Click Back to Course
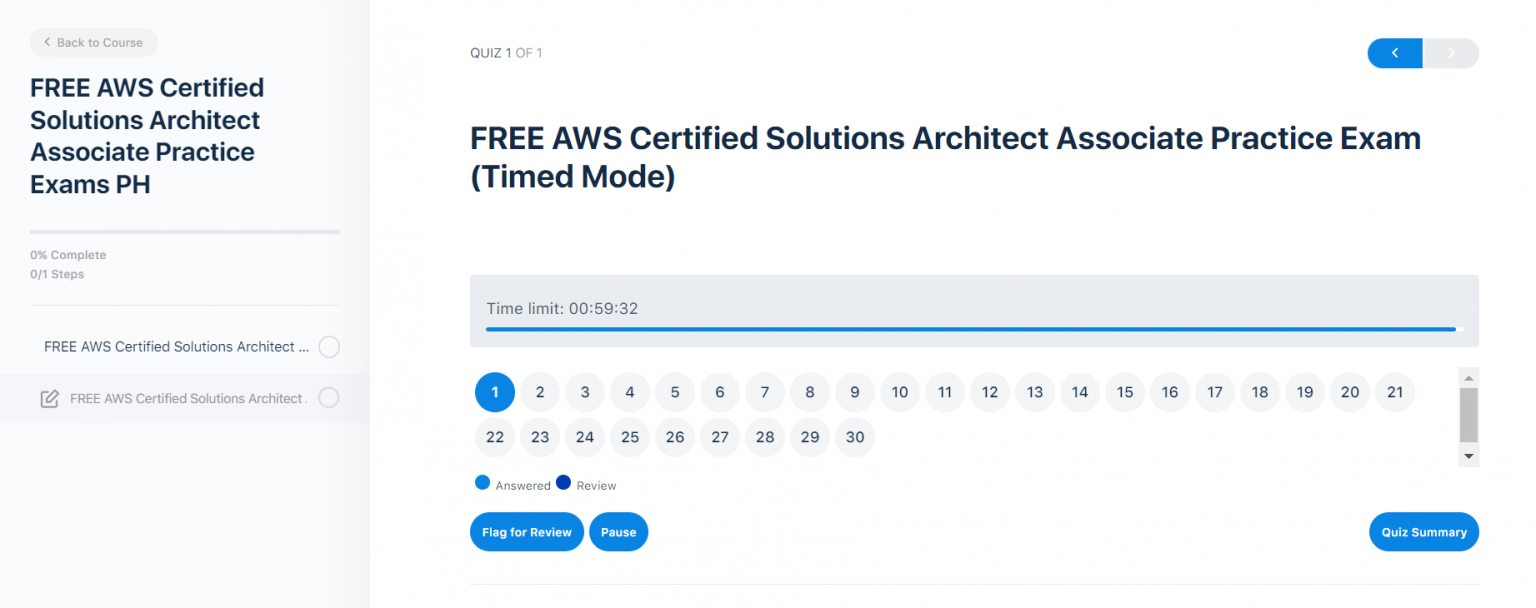This screenshot has width=1536, height=608. [x=93, y=42]
